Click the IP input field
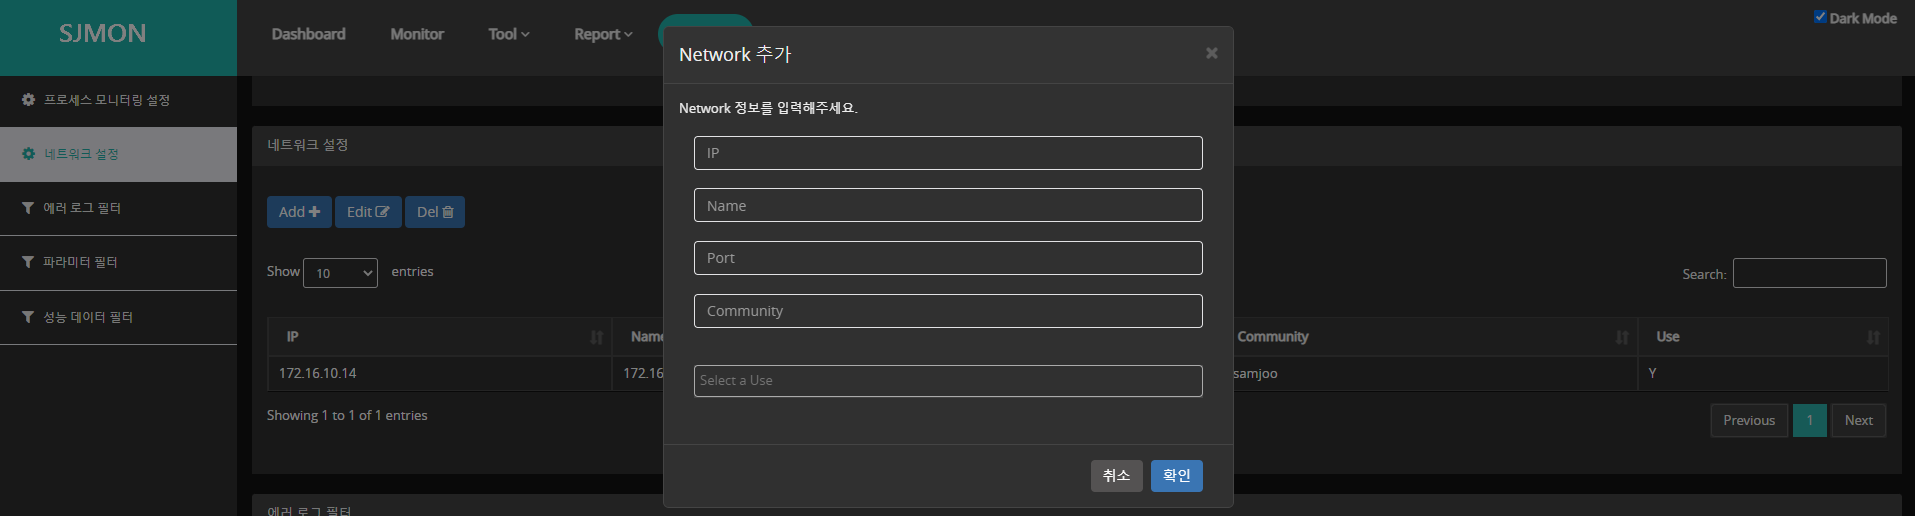 tap(947, 153)
